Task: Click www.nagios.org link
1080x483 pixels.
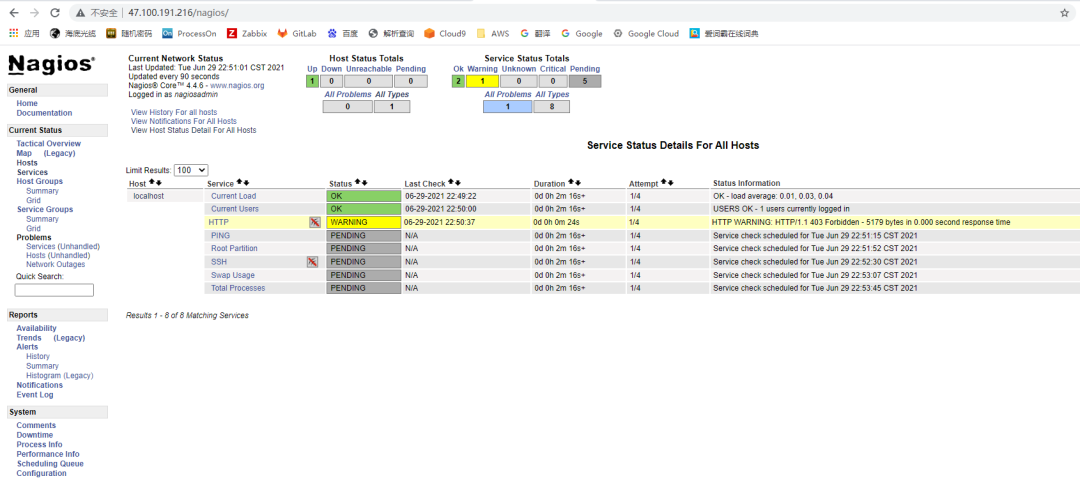Action: tap(237, 86)
